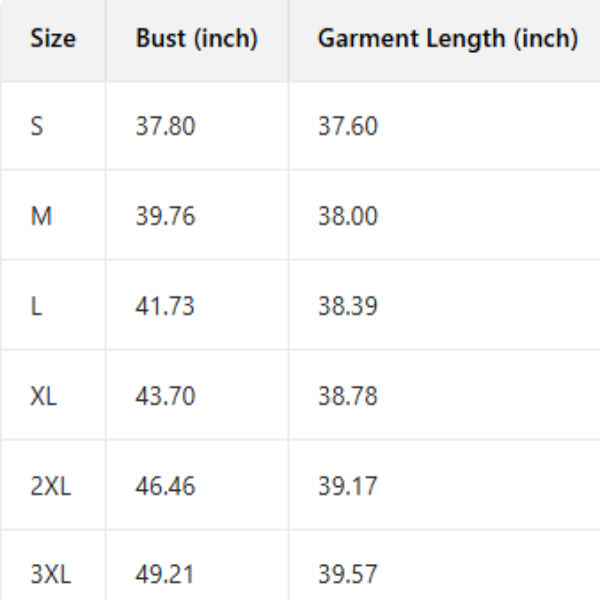Select the L size cell
Image resolution: width=600 pixels, height=600 pixels.
36,306
